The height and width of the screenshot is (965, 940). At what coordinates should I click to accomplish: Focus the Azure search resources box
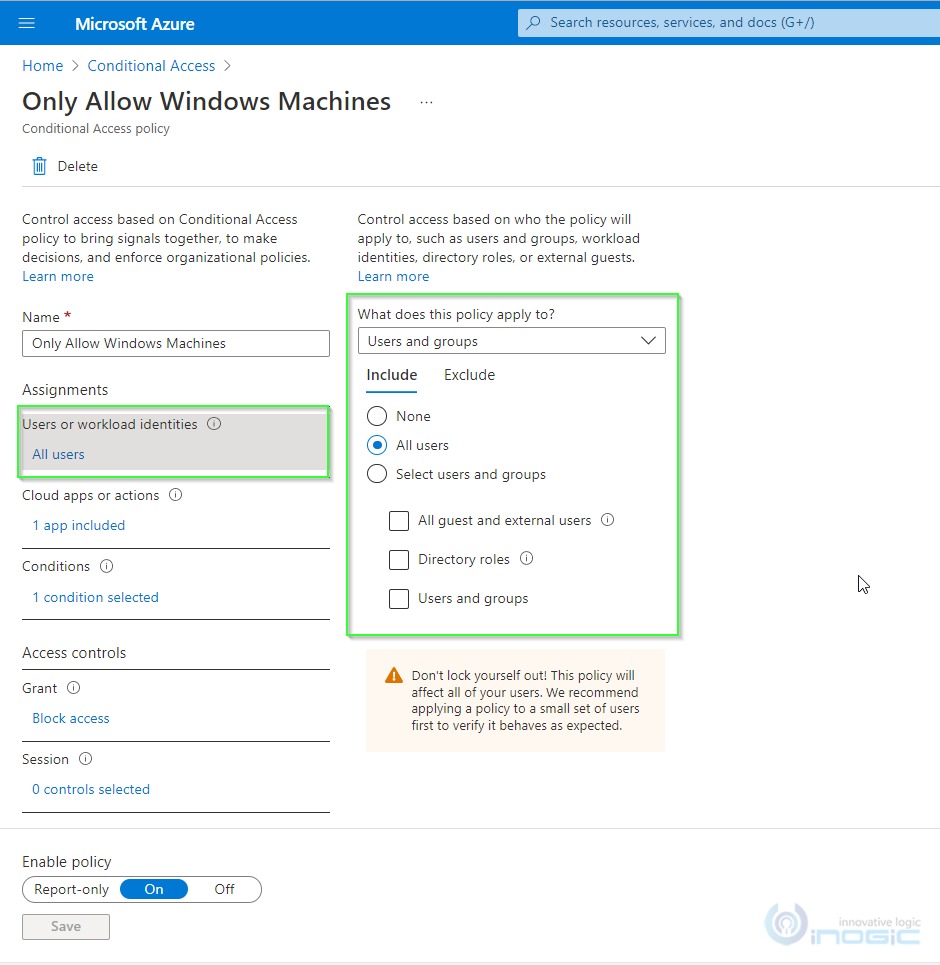(x=729, y=23)
